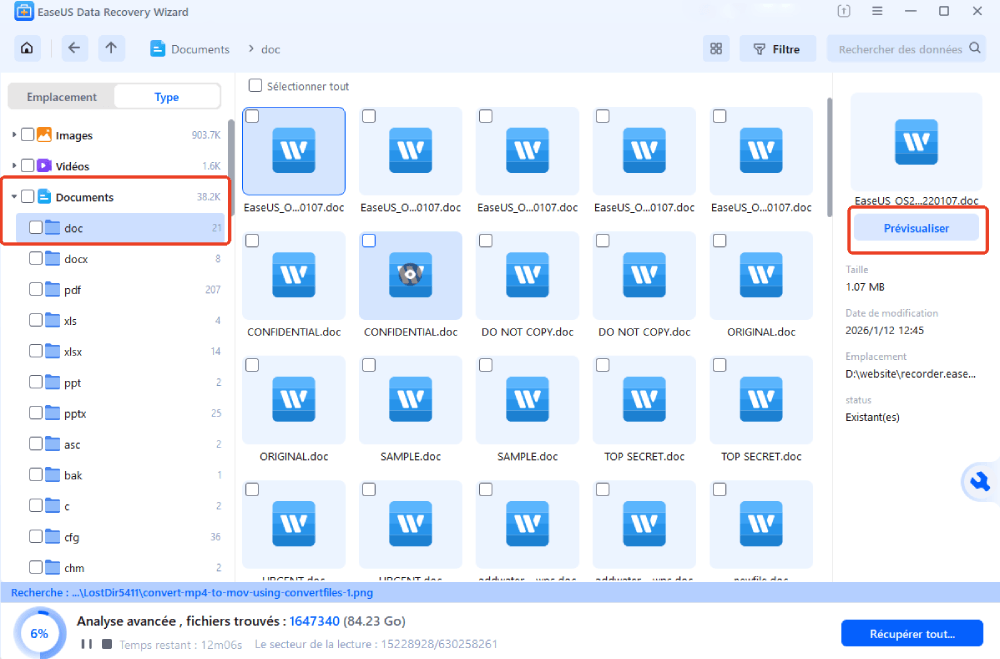Go to the home screen icon

27,48
